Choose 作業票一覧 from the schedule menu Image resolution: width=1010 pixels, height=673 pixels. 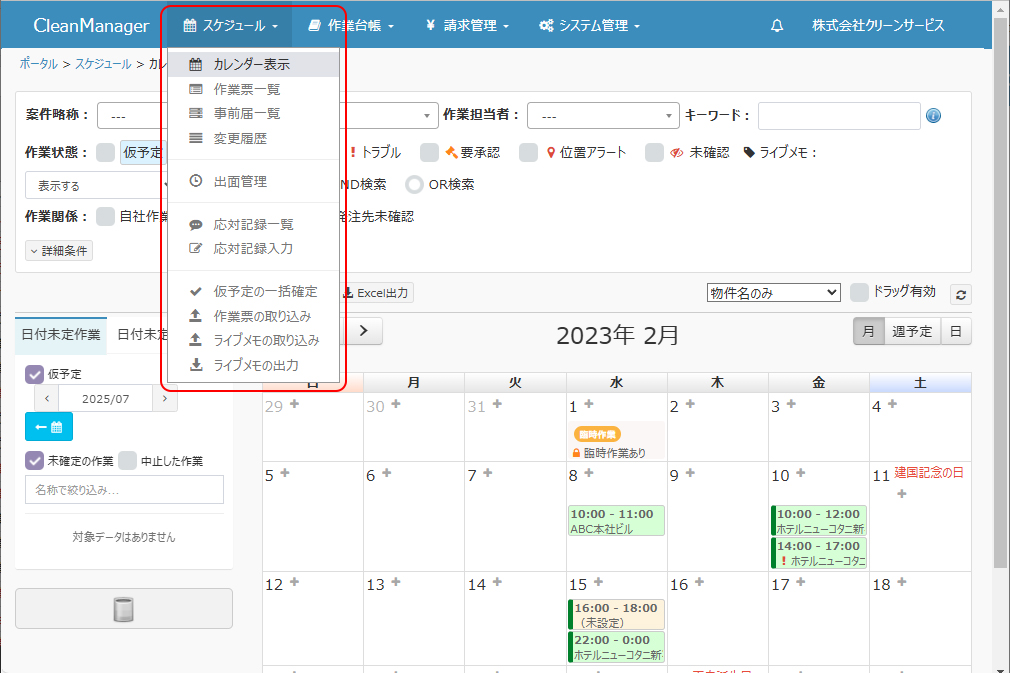(246, 89)
